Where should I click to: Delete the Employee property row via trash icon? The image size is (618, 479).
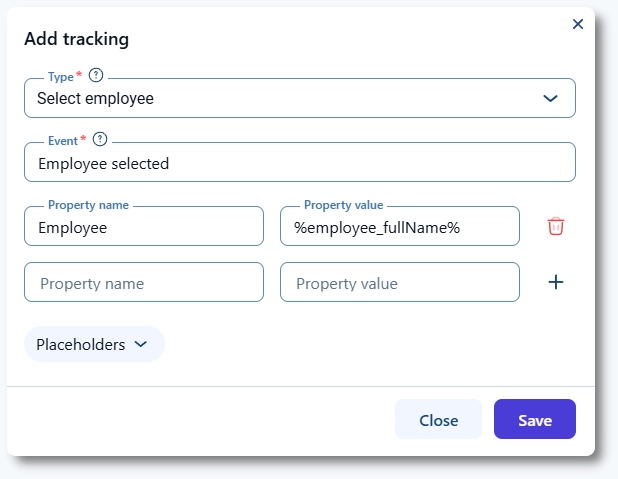tap(556, 226)
